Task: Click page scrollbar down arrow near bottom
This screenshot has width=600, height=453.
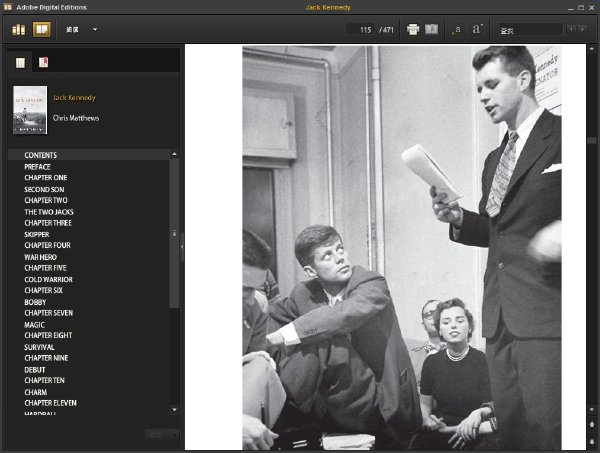Action: [x=592, y=410]
